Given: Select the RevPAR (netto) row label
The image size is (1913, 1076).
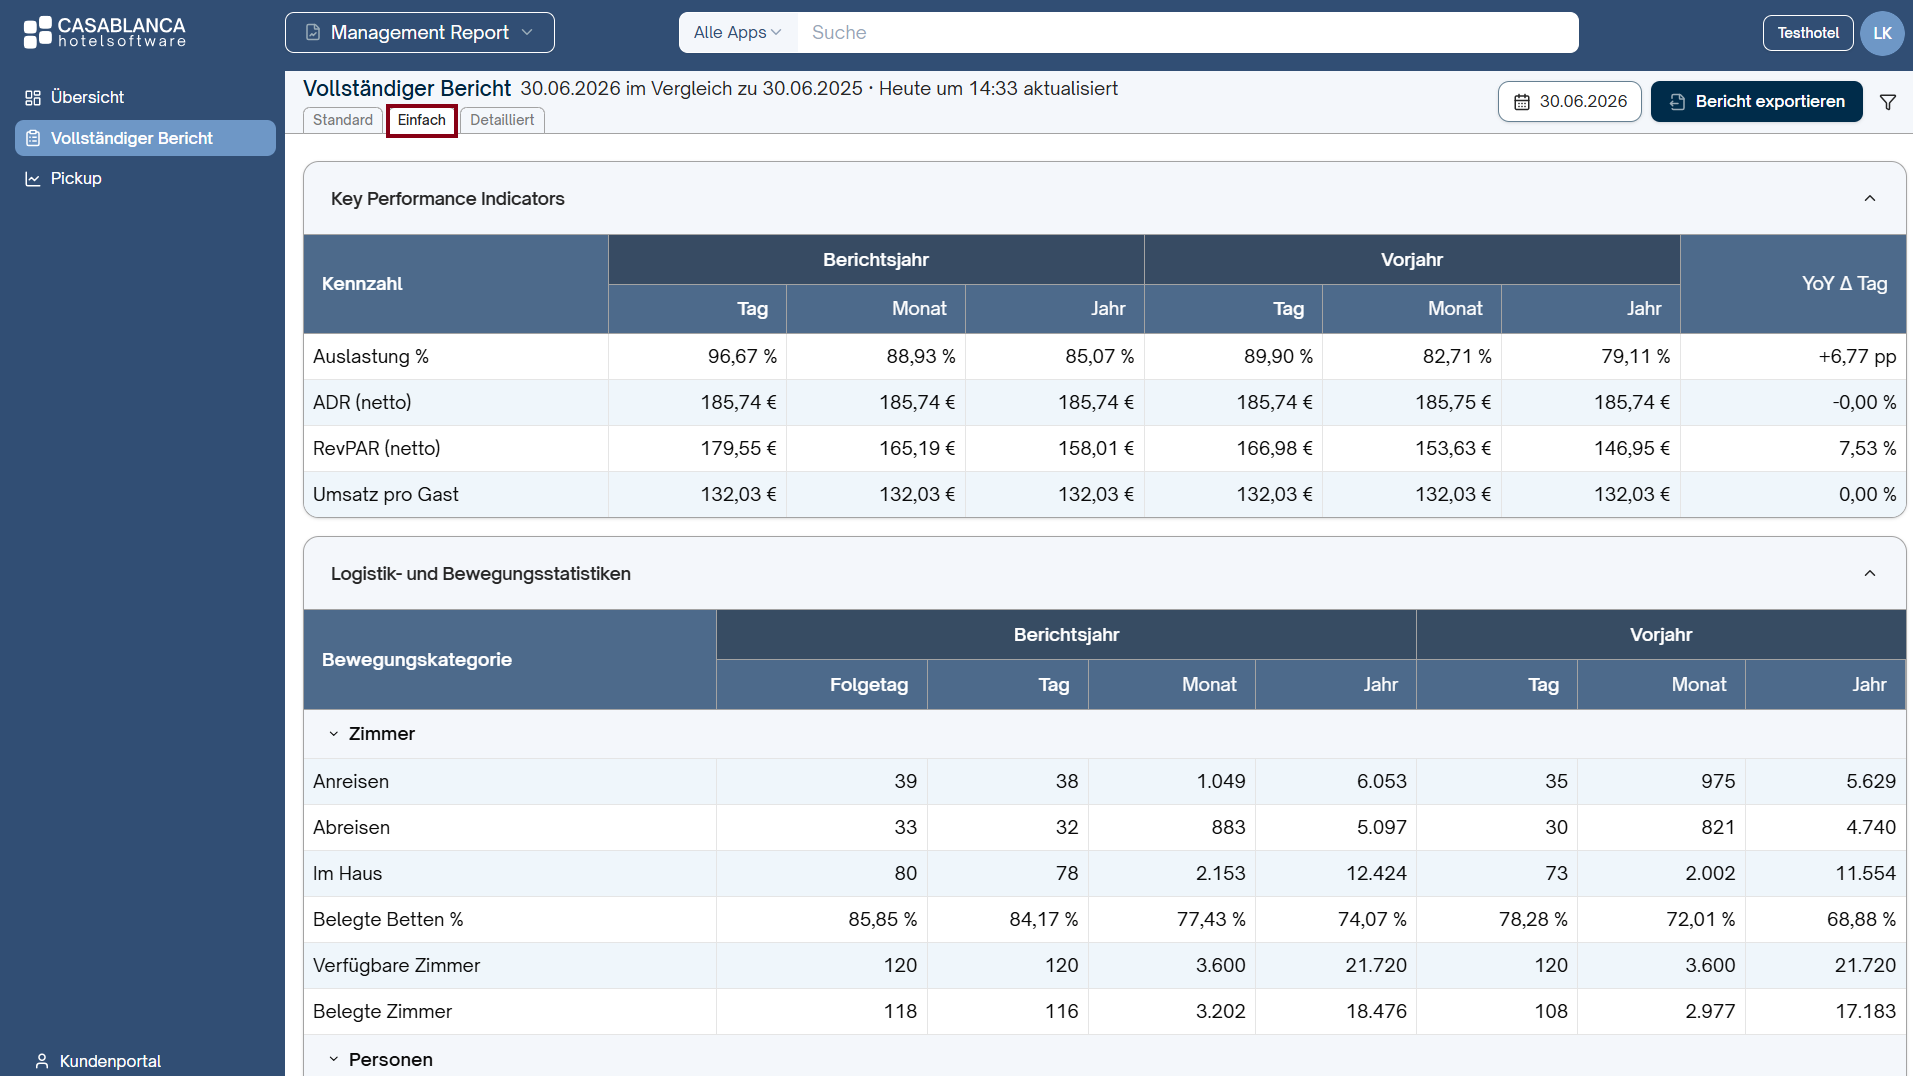Looking at the screenshot, I should [377, 449].
